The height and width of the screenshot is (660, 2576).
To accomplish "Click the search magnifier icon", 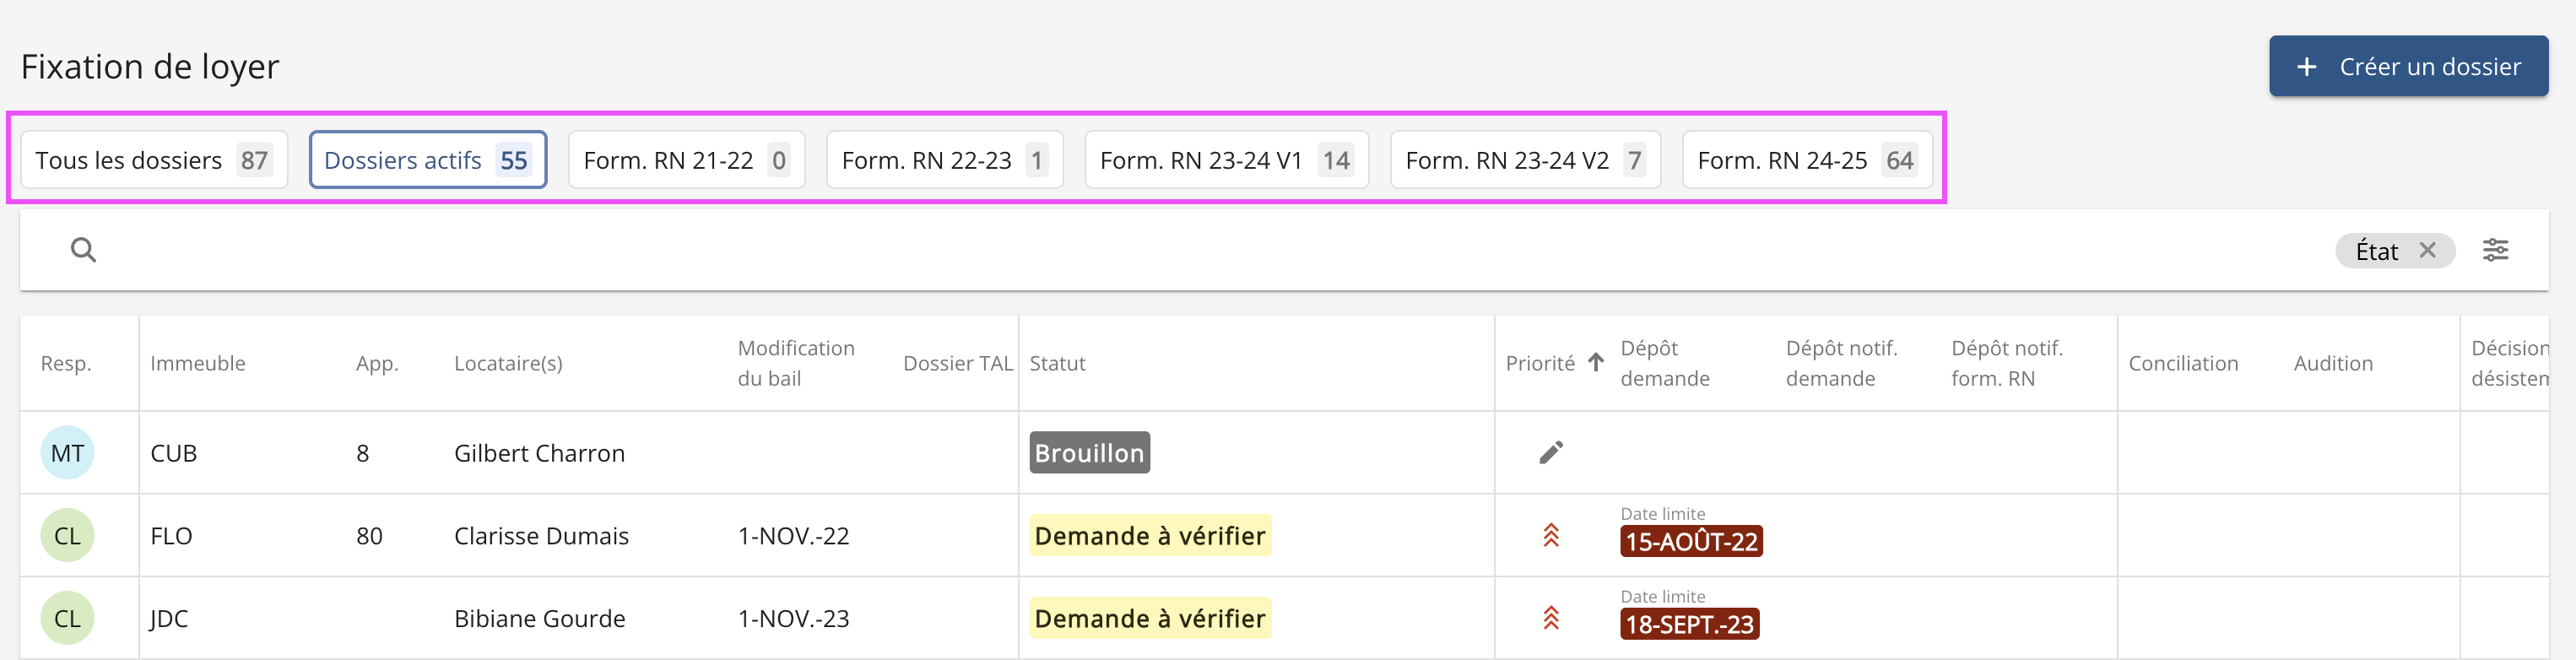I will click(84, 250).
